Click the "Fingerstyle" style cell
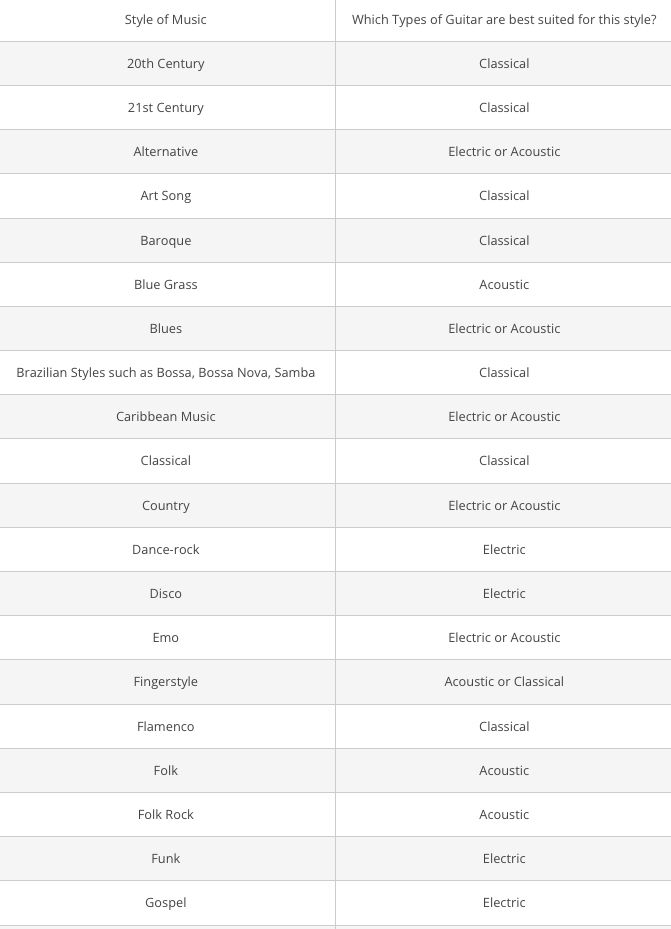Image resolution: width=671 pixels, height=929 pixels. coord(166,682)
